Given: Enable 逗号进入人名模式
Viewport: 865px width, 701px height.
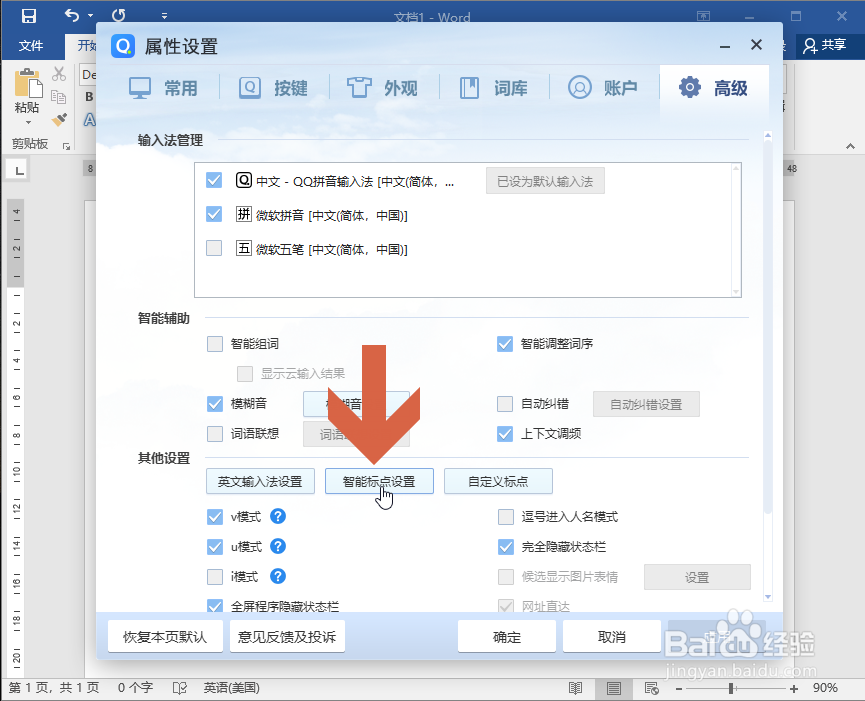Looking at the screenshot, I should (506, 517).
